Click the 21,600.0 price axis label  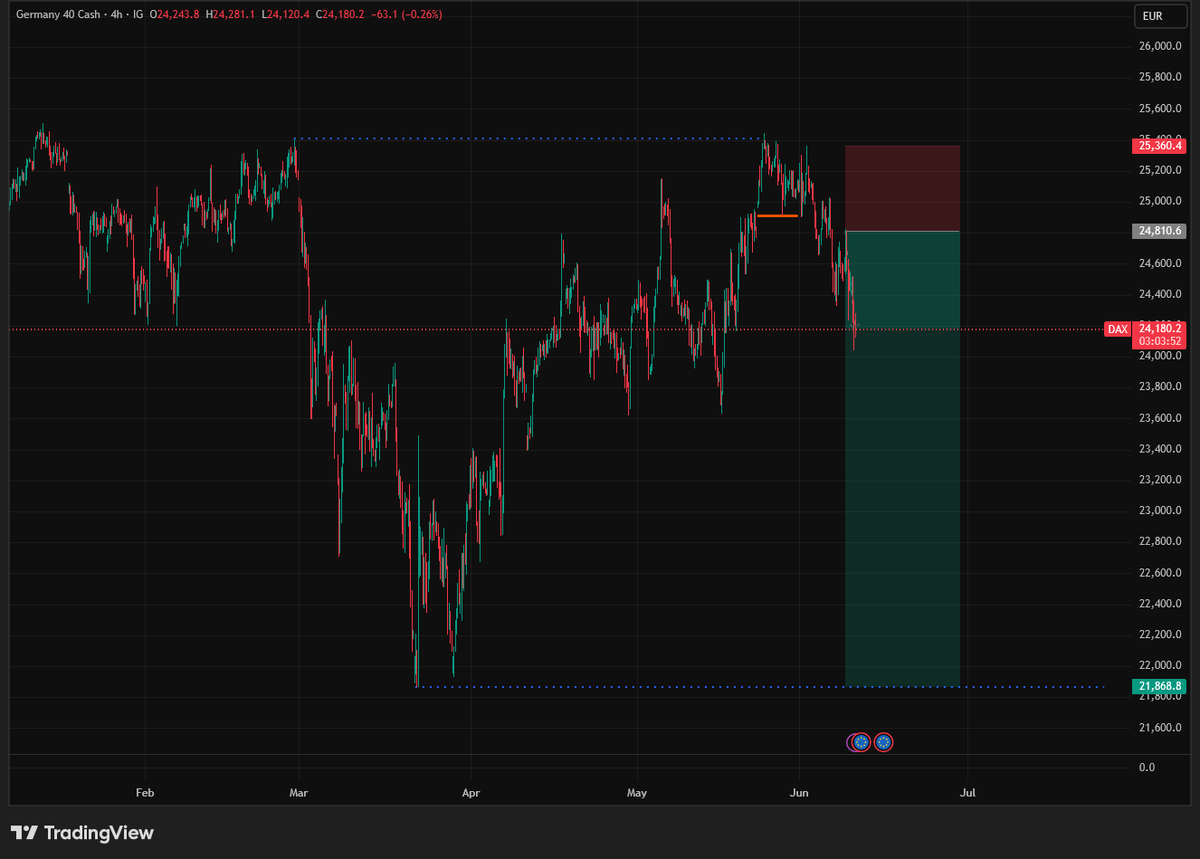pyautogui.click(x=1160, y=727)
